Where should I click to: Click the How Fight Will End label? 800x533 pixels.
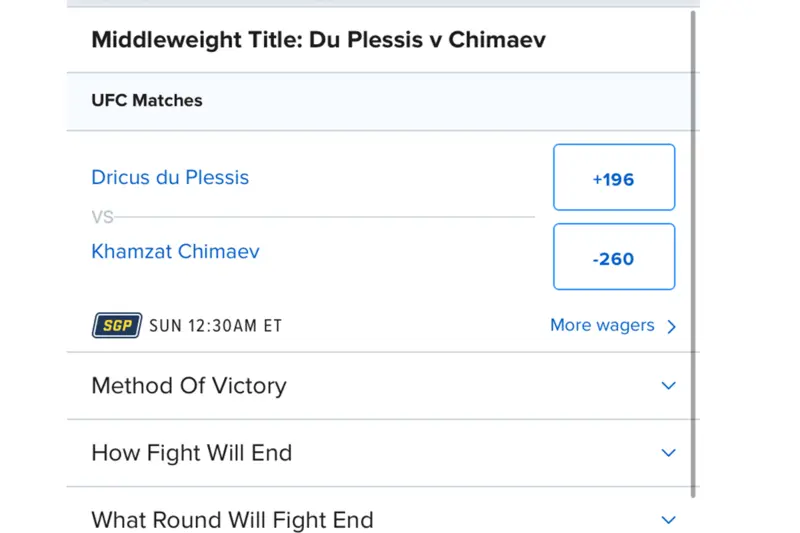pyautogui.click(x=191, y=452)
